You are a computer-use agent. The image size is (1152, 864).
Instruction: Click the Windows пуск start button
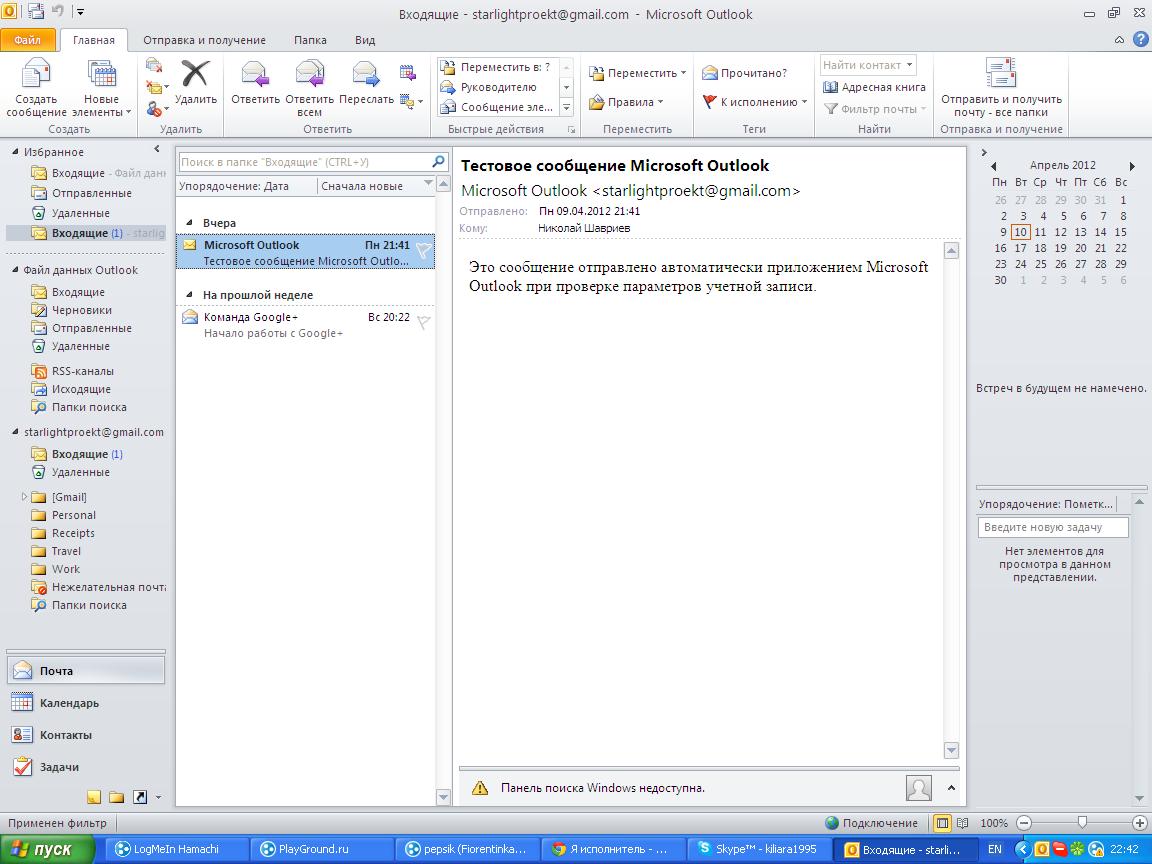point(47,849)
